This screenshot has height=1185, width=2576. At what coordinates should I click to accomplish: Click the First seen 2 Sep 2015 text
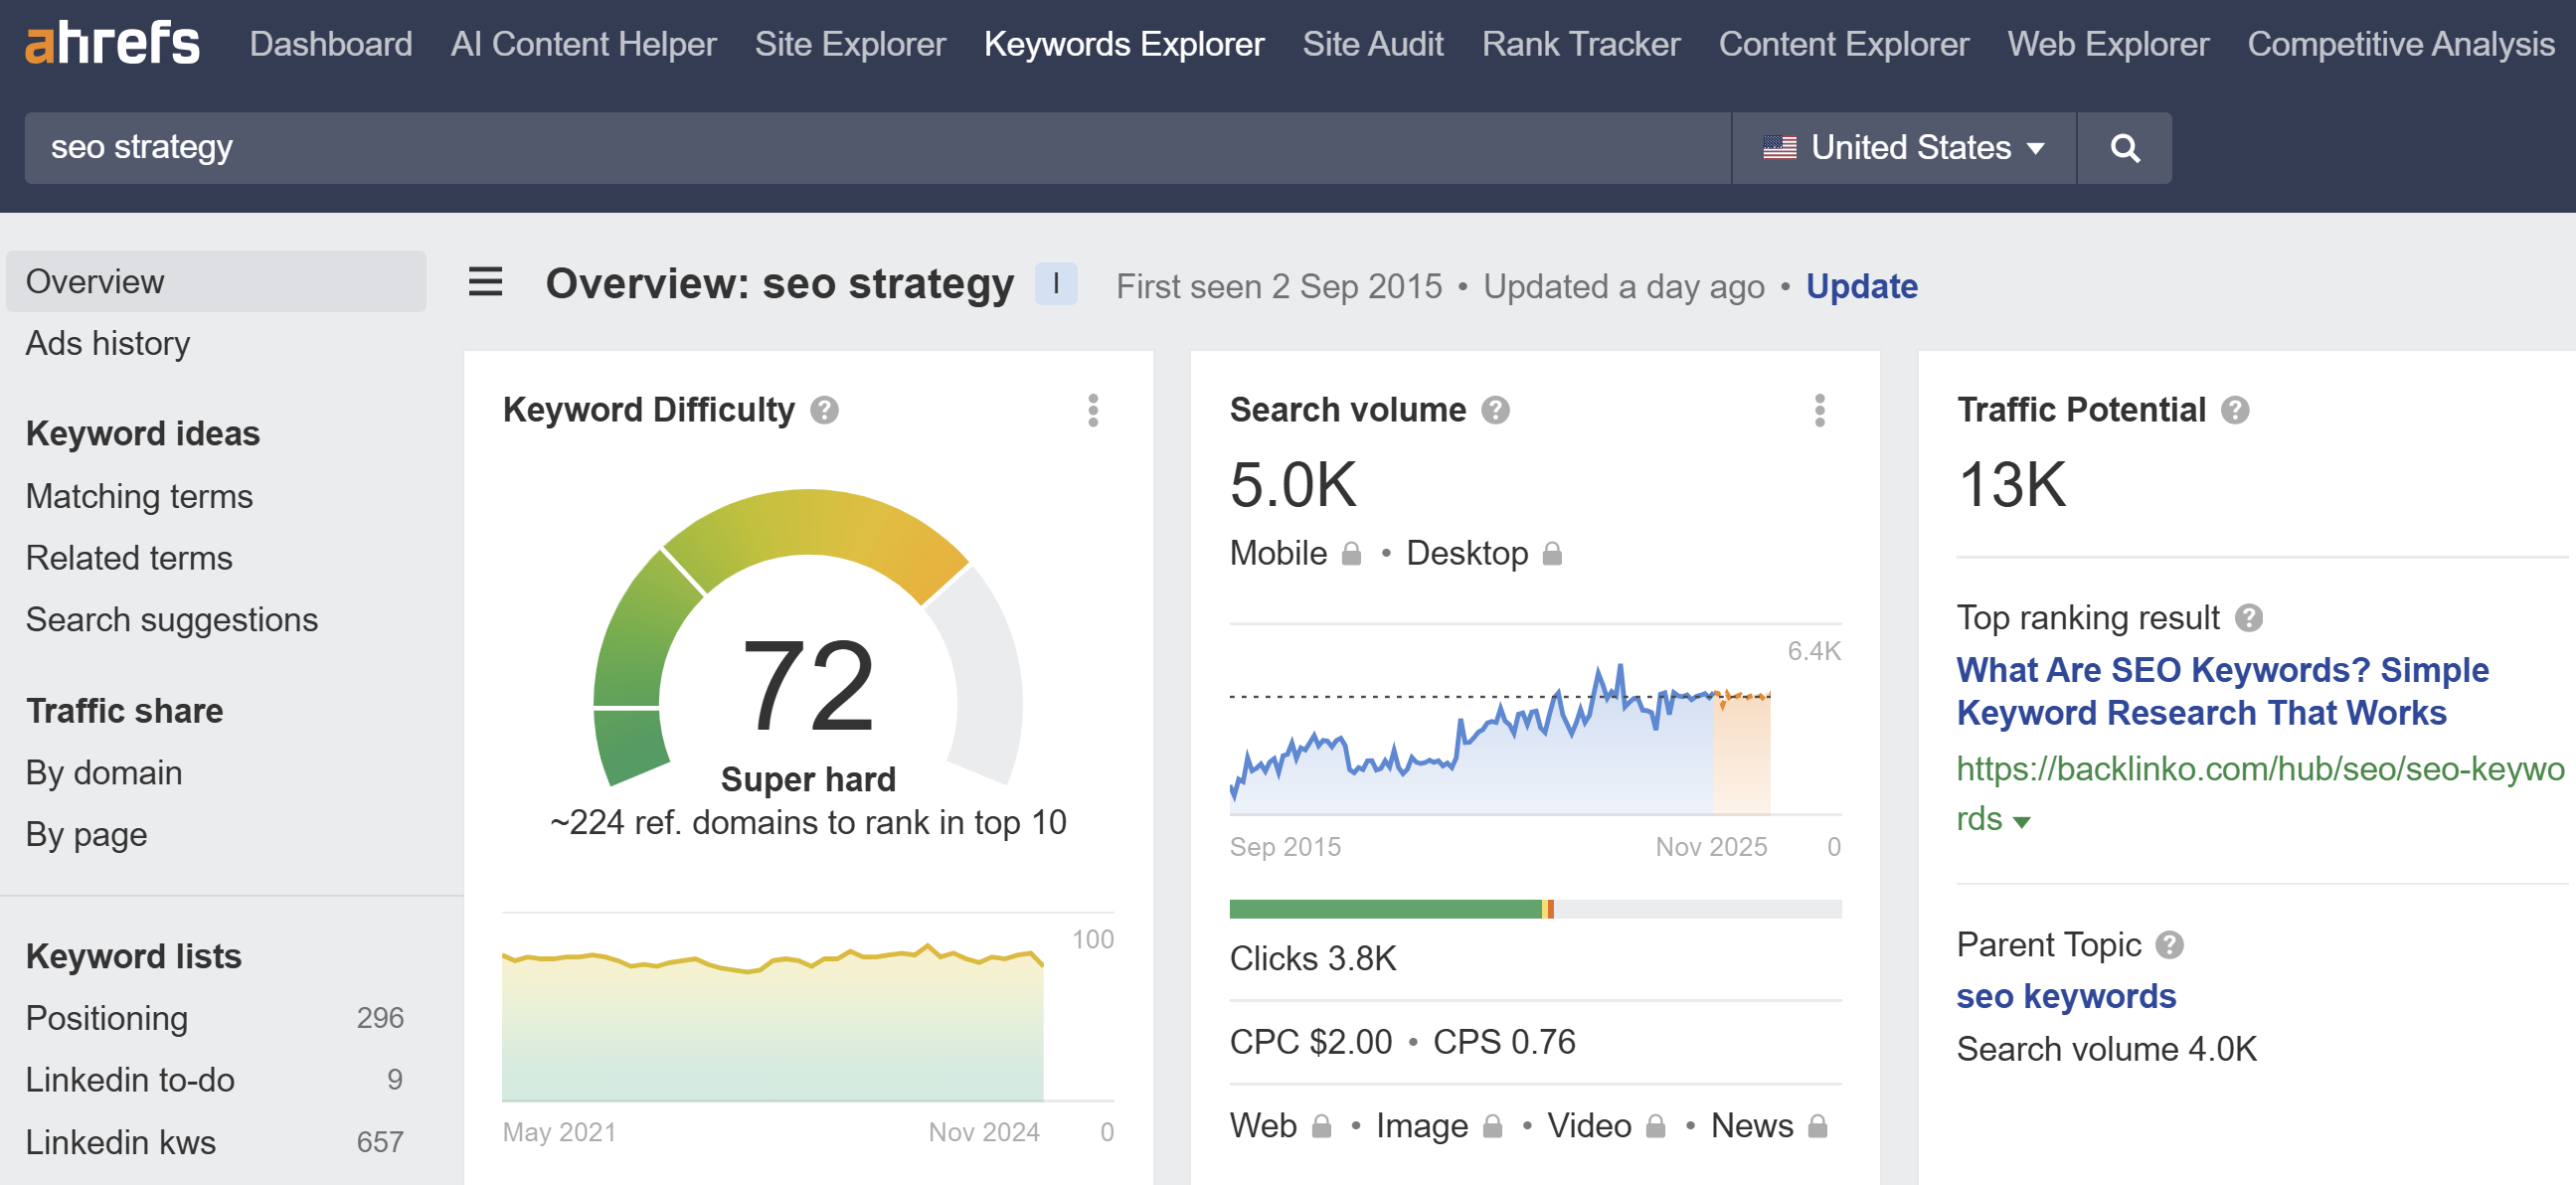tap(1279, 286)
